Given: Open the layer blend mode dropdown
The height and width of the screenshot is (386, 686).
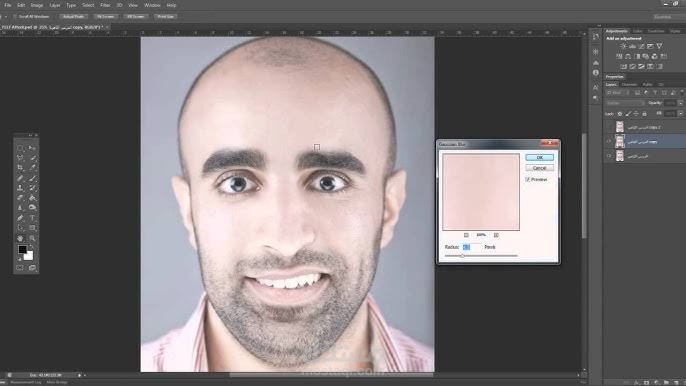Looking at the screenshot, I should tap(625, 103).
